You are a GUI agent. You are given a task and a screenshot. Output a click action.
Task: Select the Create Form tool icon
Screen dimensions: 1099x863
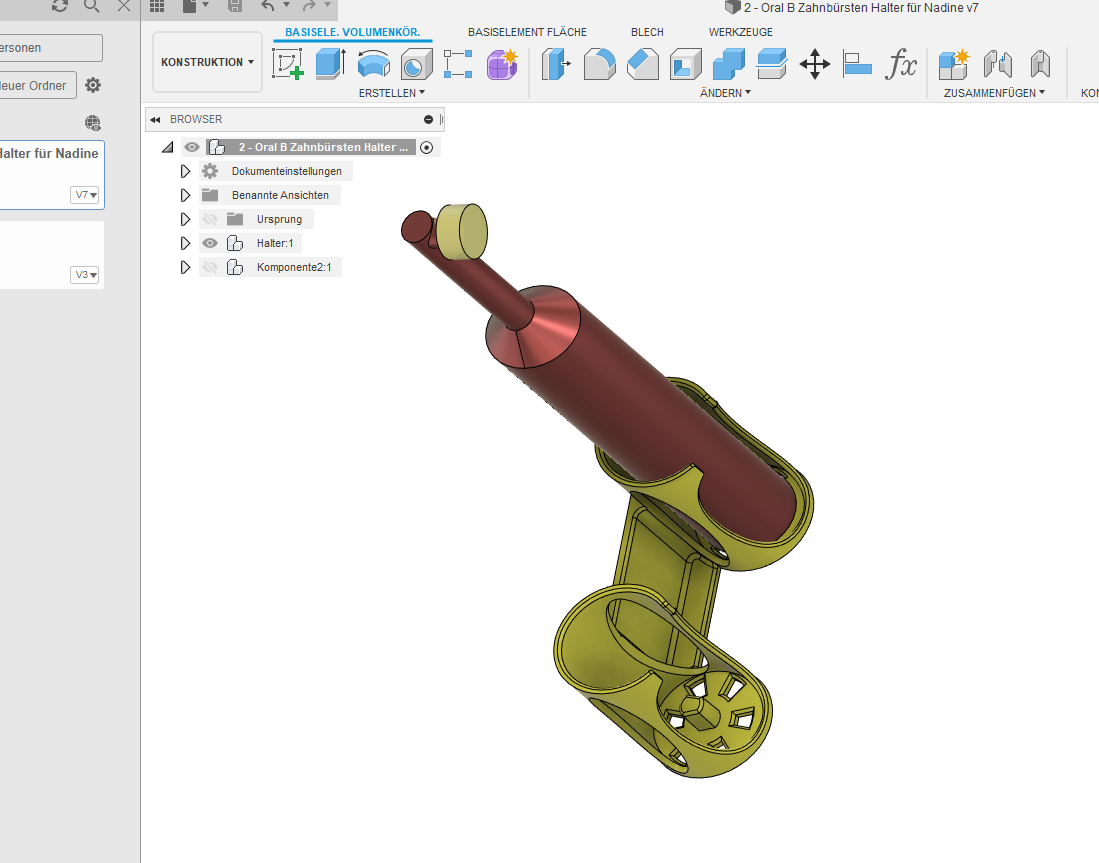click(x=502, y=64)
